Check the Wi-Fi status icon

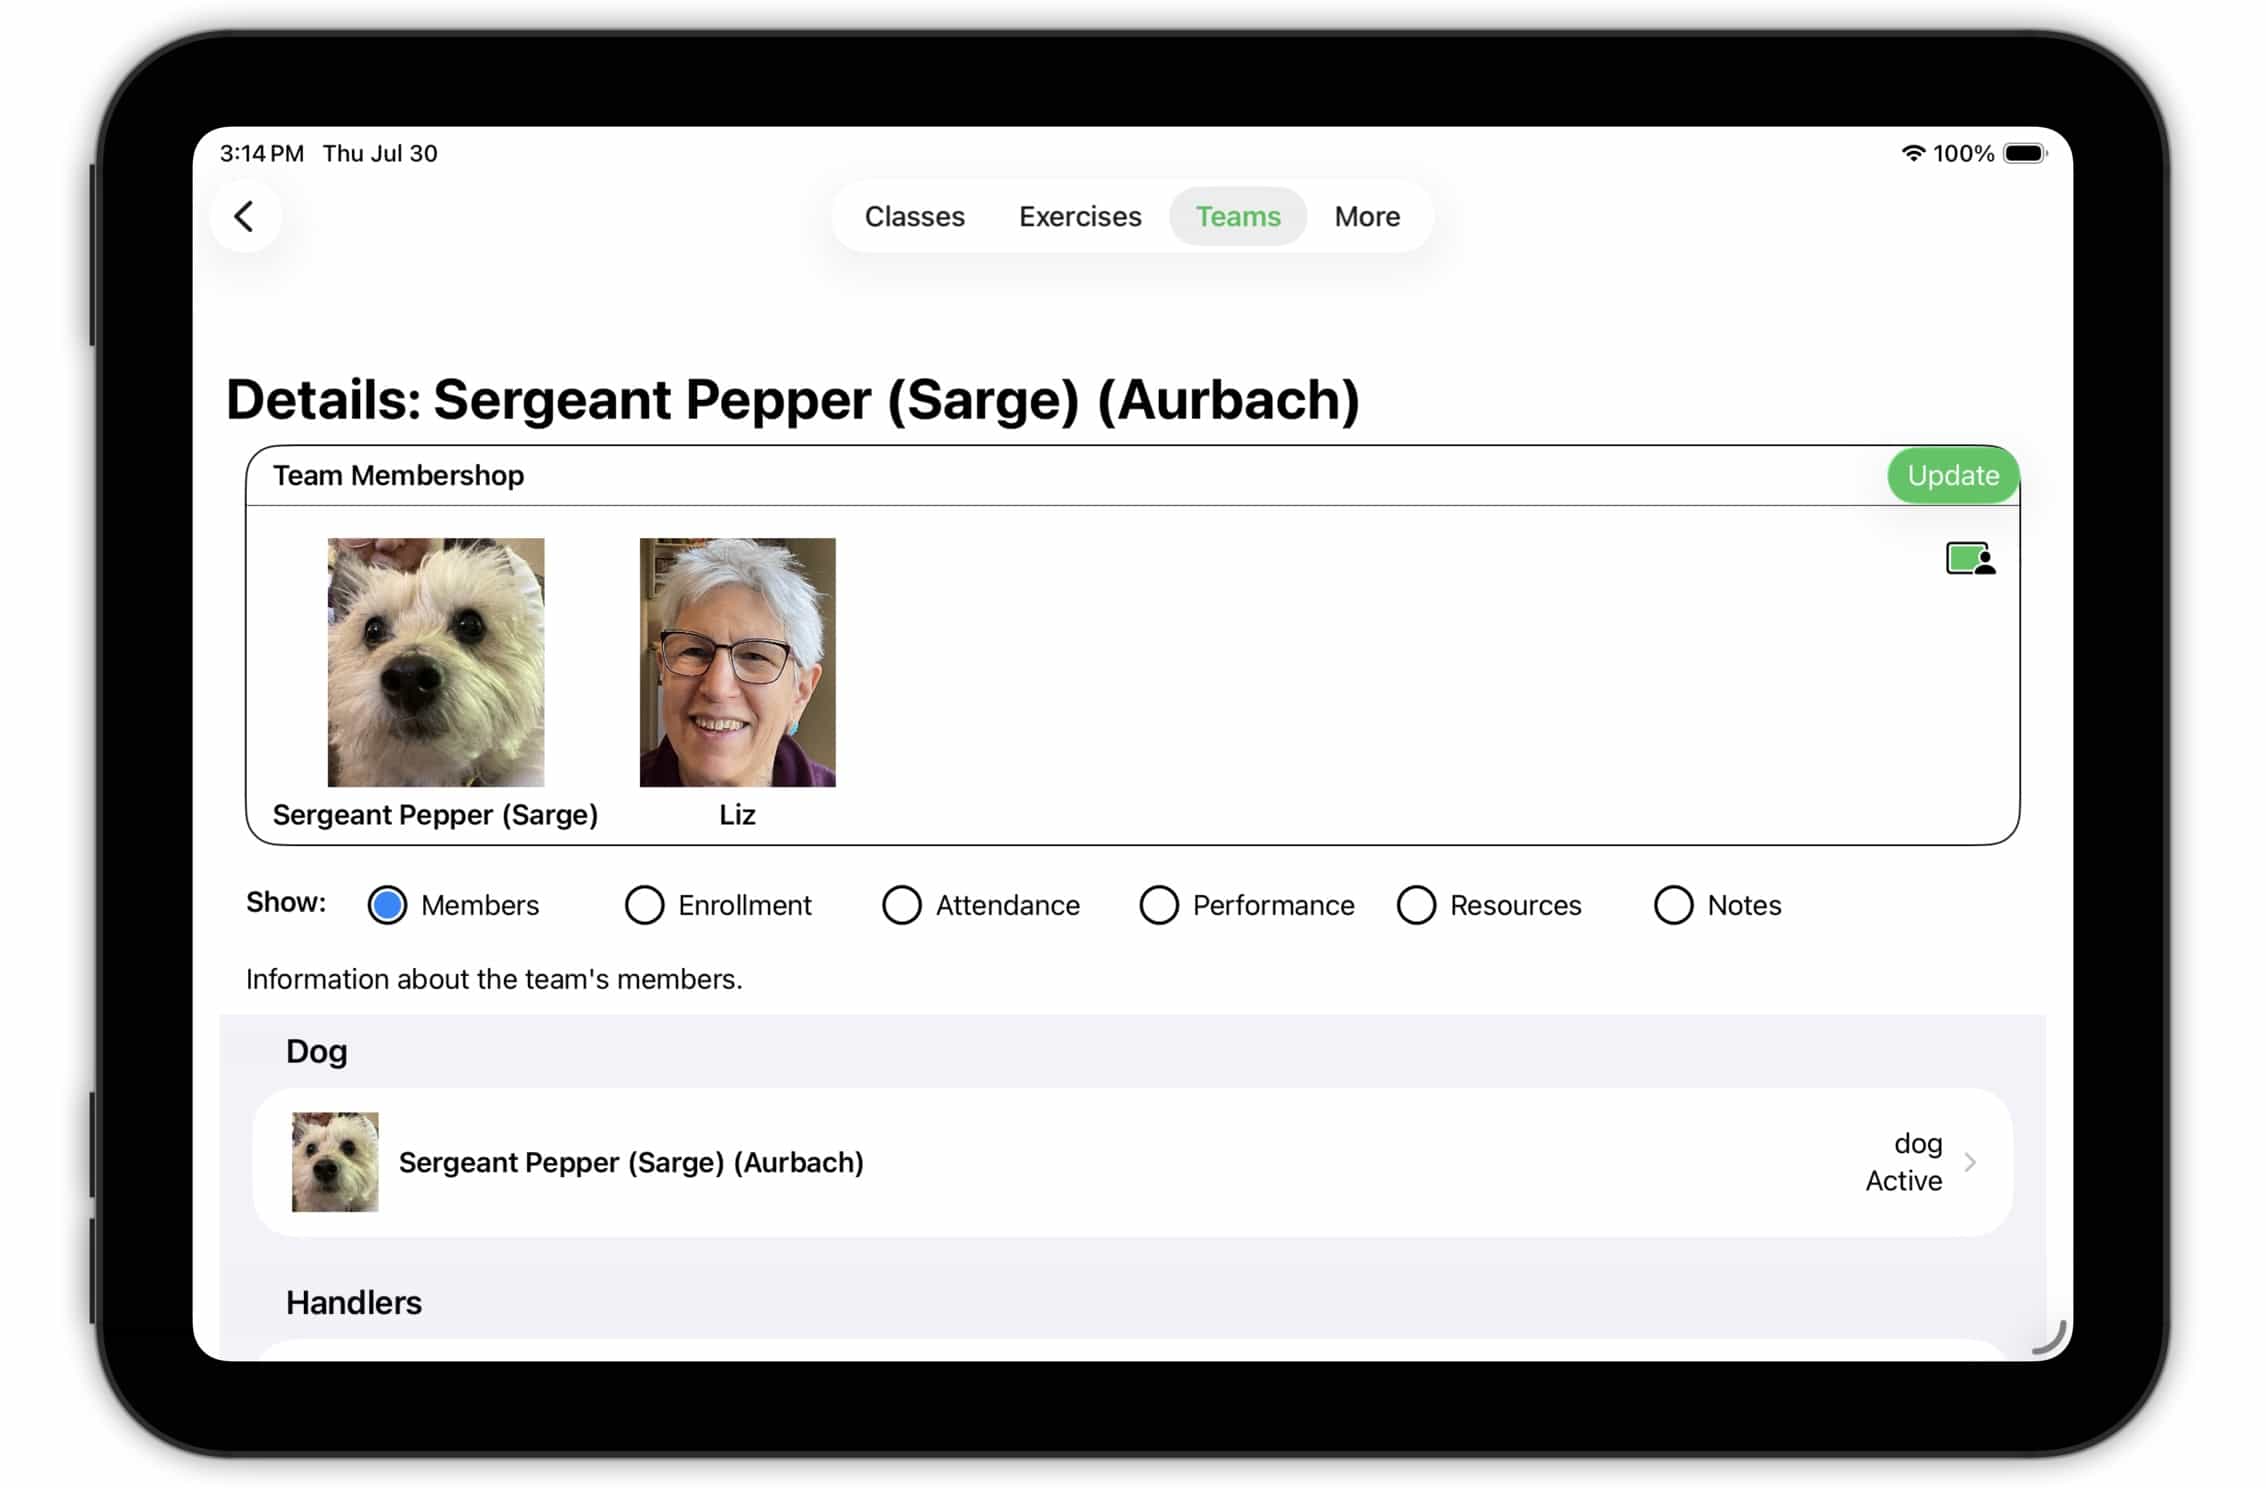1912,153
